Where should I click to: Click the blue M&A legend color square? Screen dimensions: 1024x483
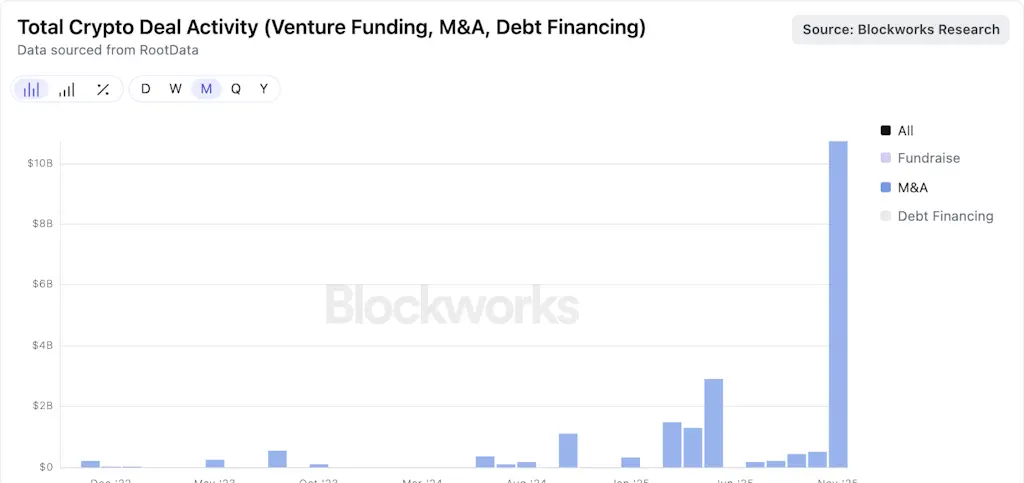(x=885, y=187)
